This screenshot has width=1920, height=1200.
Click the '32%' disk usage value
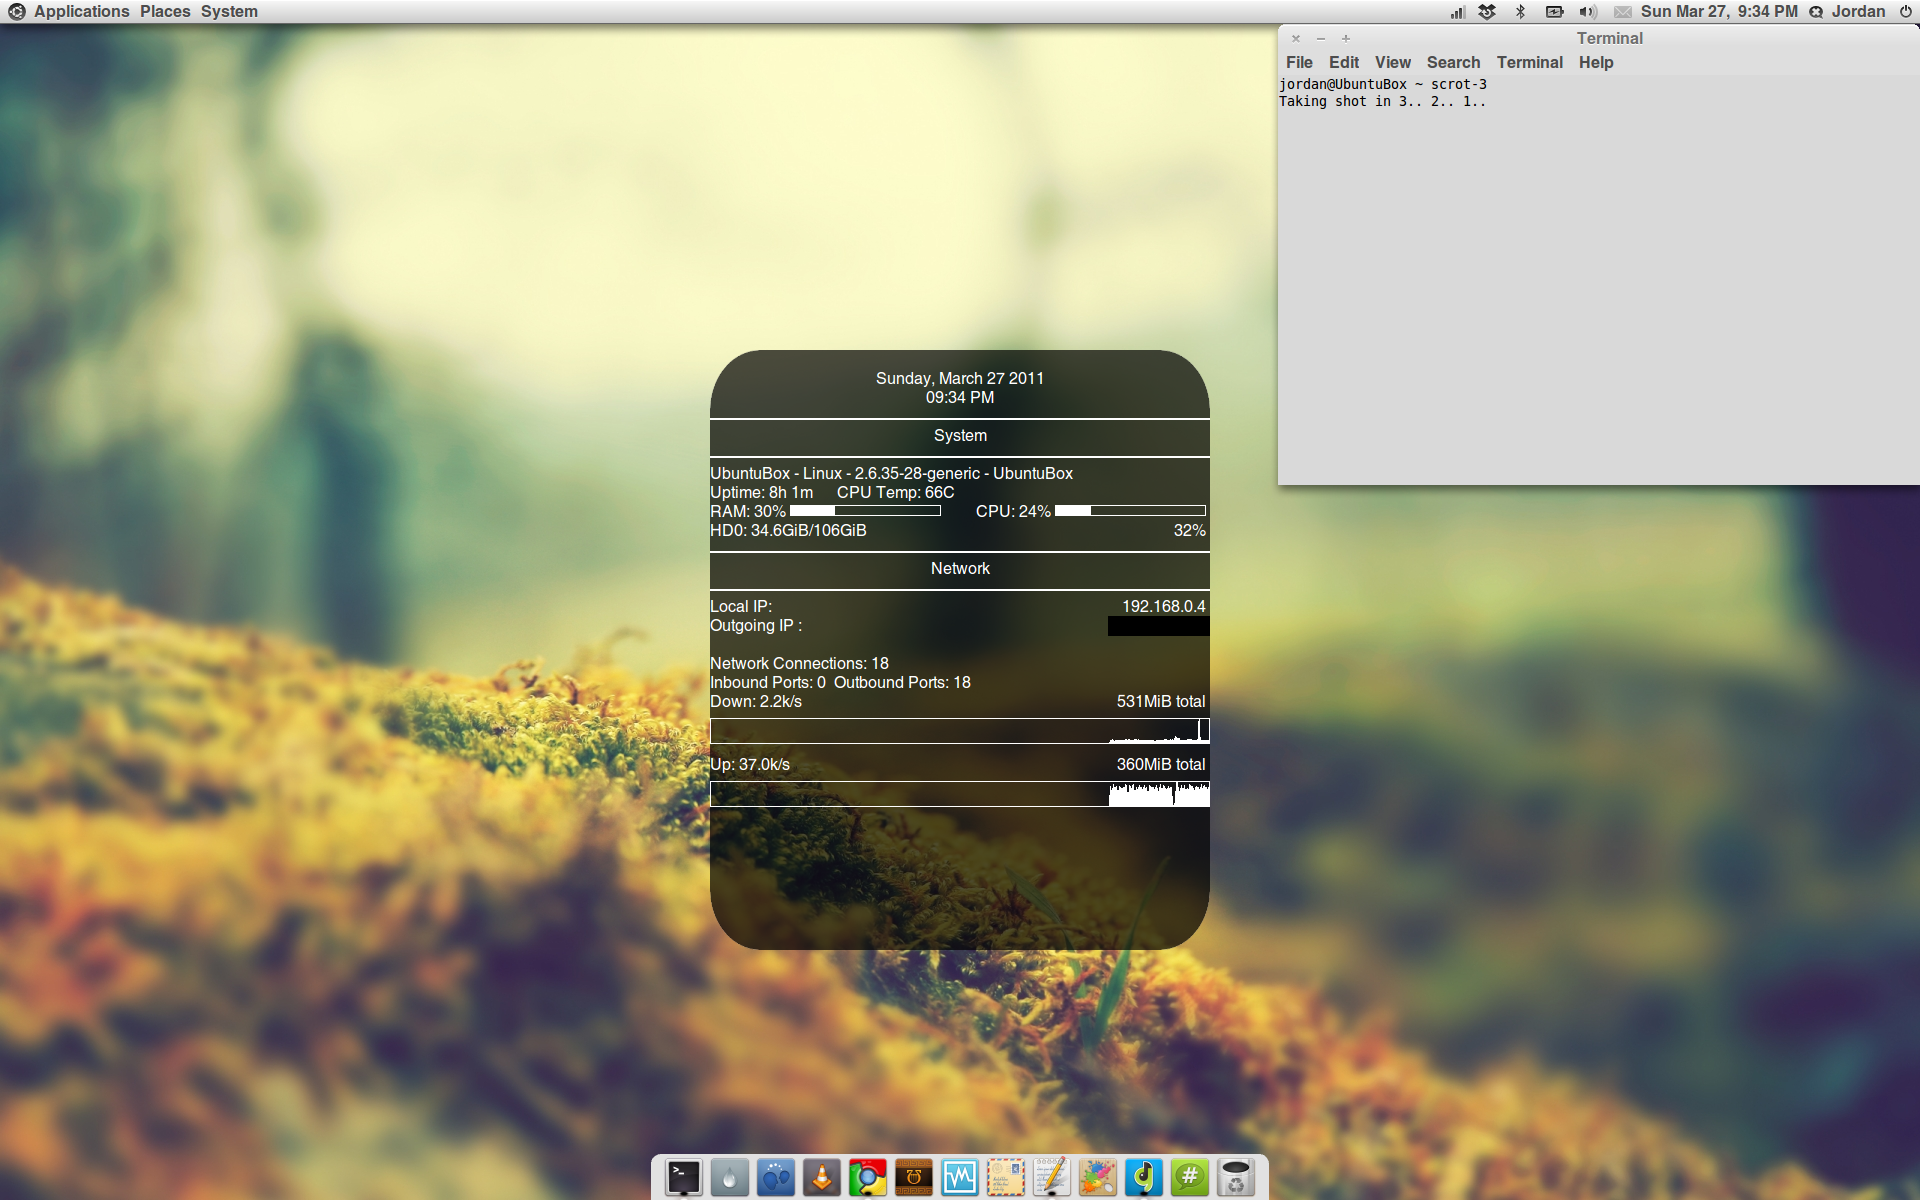1189,530
